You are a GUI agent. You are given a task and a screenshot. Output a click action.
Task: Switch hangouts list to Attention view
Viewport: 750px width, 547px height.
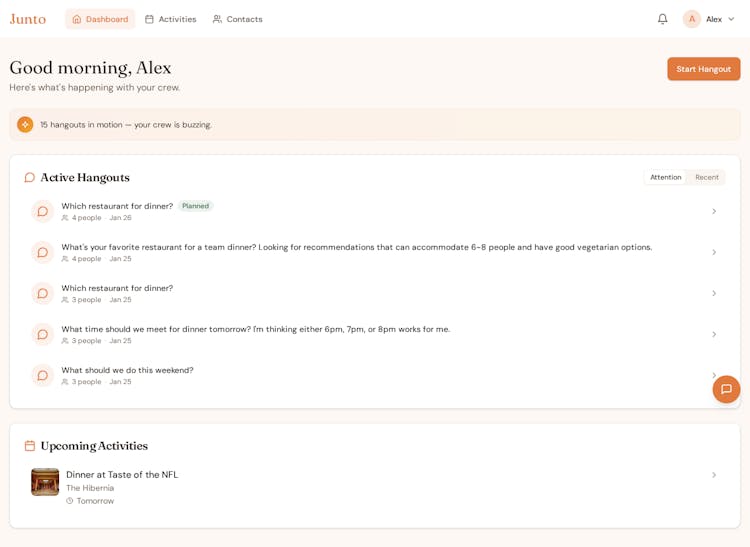pos(665,177)
